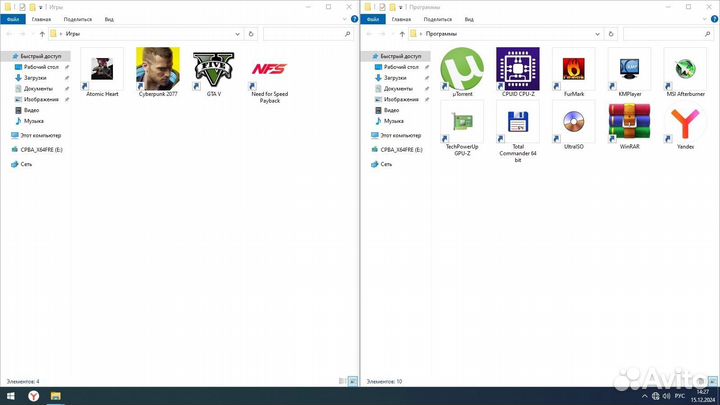
Task: Open Quick Access toolbar dropdown in Программы window
Action: click(400, 7)
